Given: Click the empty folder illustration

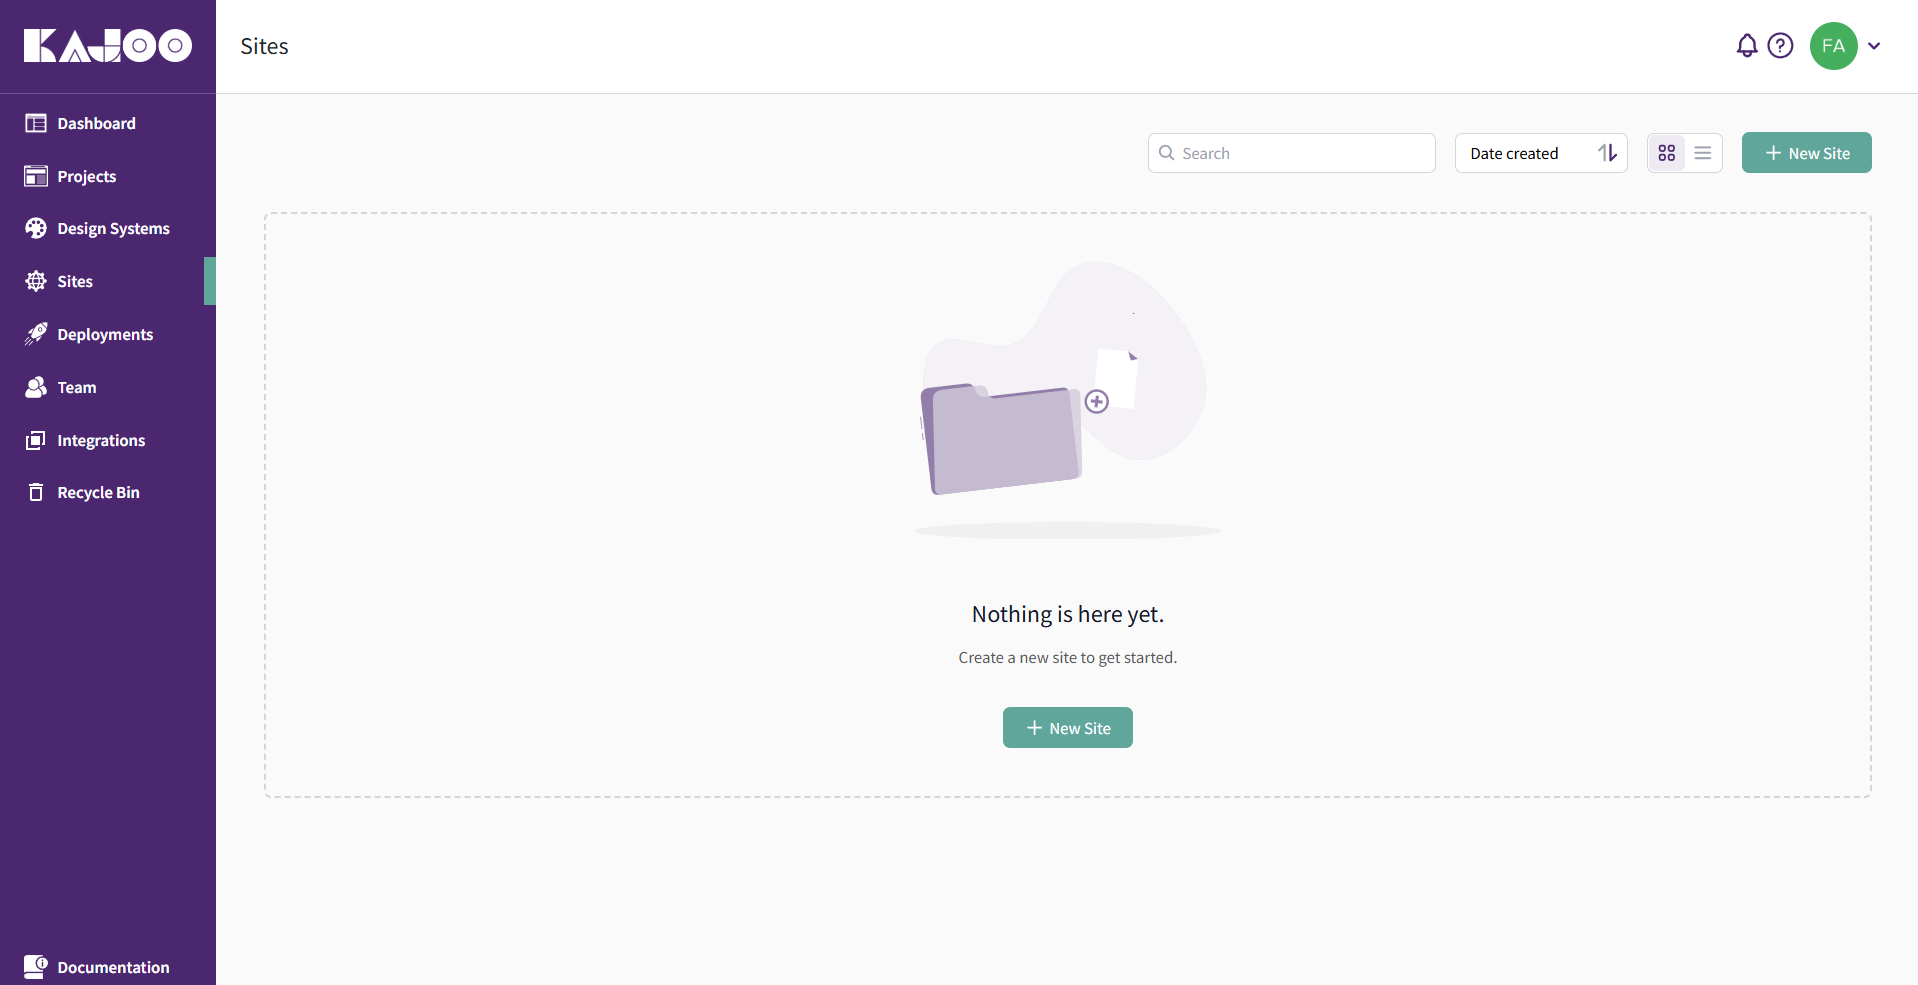Looking at the screenshot, I should click(x=1067, y=400).
